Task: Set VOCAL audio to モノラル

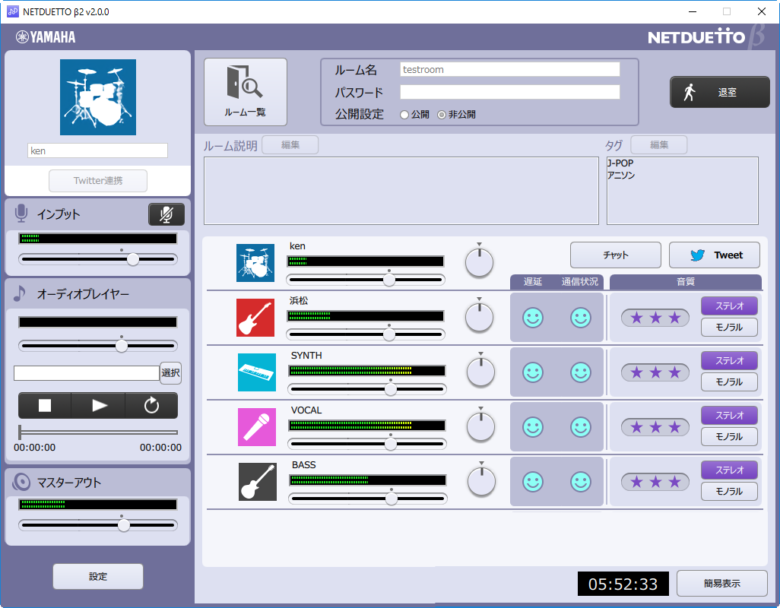Action: pos(729,437)
